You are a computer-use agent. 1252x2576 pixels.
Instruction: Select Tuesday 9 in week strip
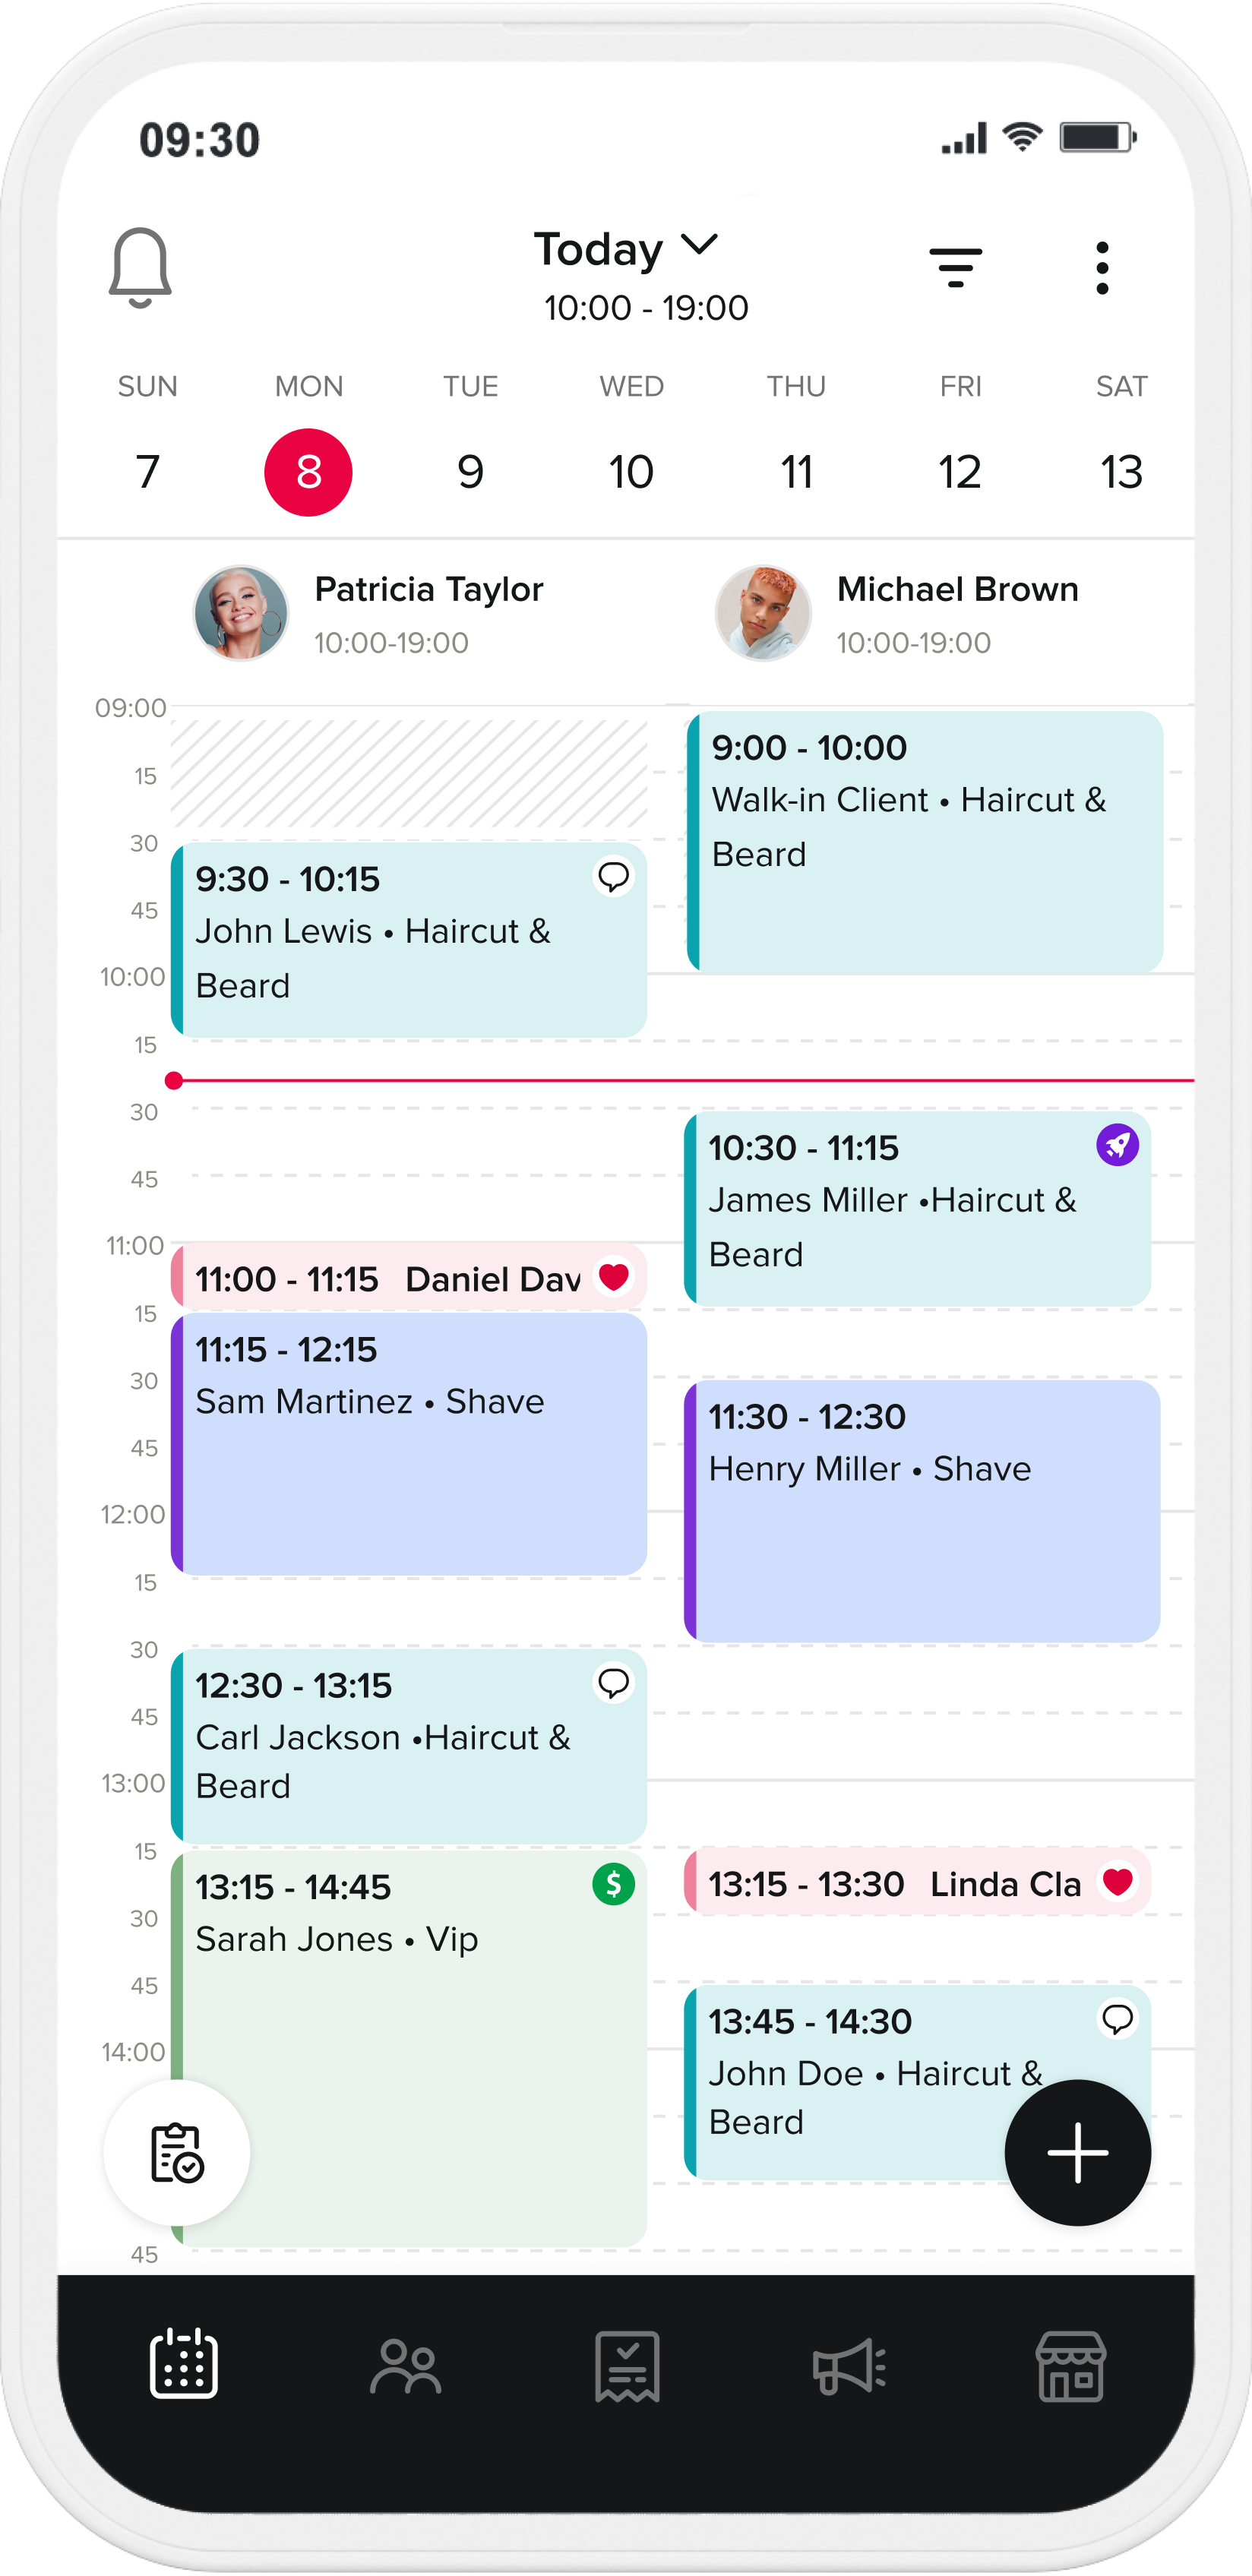[x=470, y=472]
